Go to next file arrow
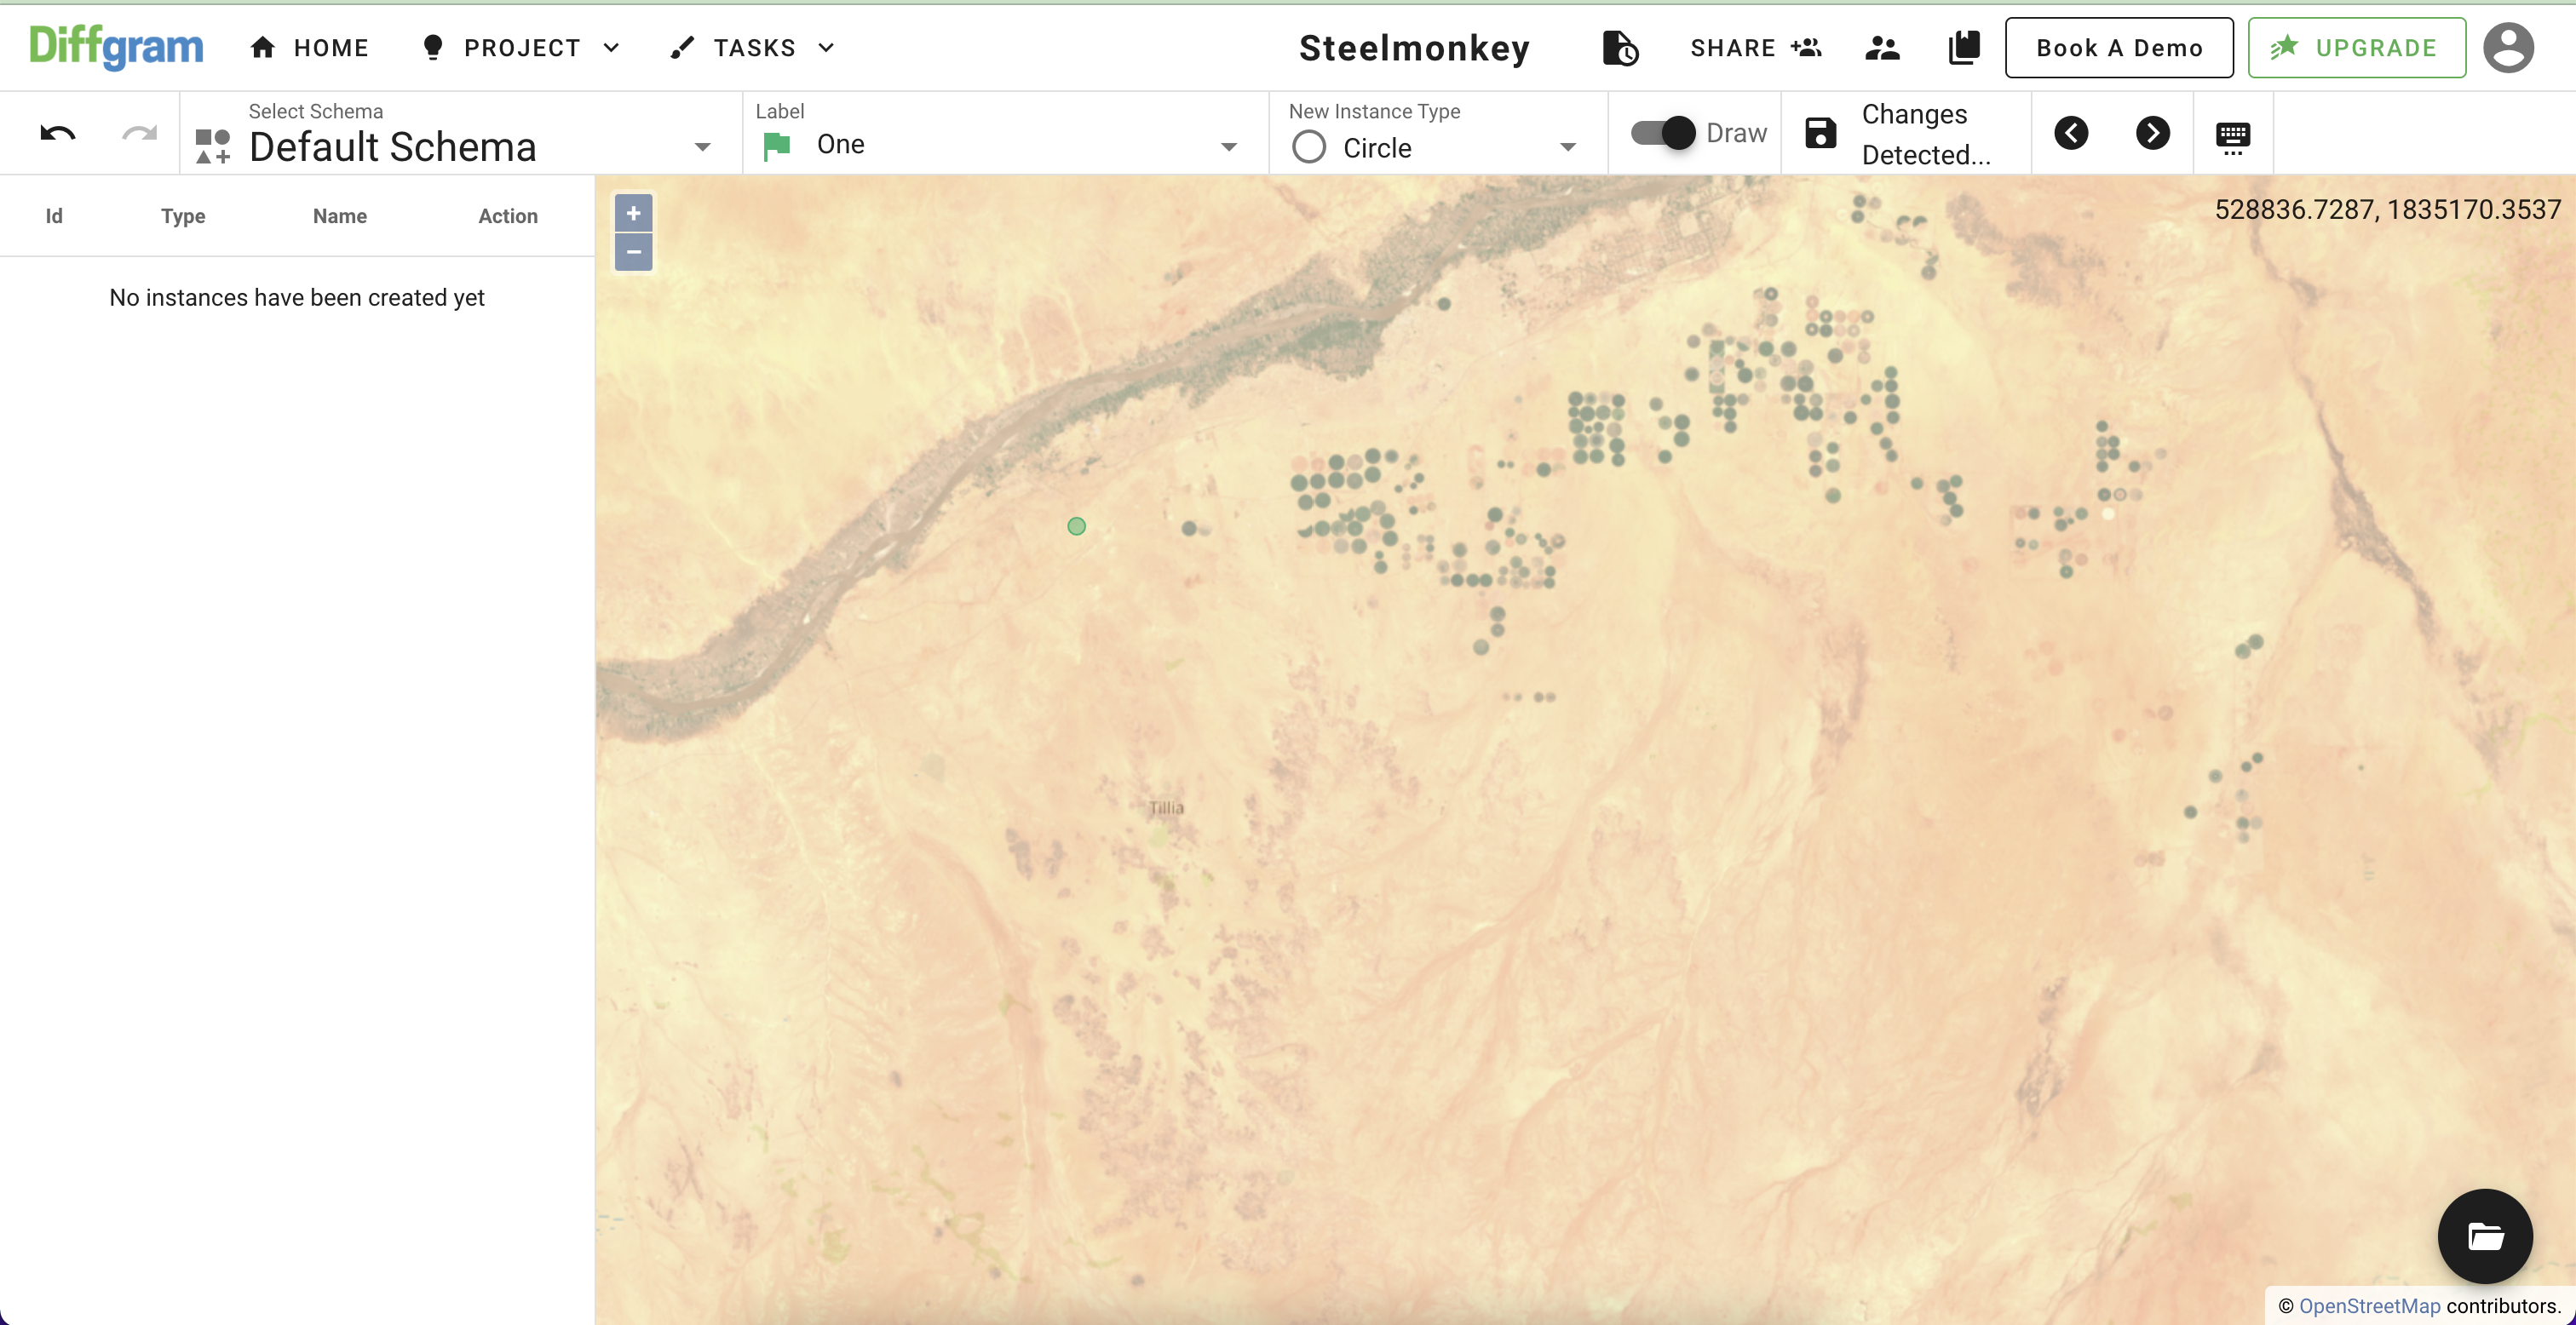Image resolution: width=2576 pixels, height=1325 pixels. 2152,133
